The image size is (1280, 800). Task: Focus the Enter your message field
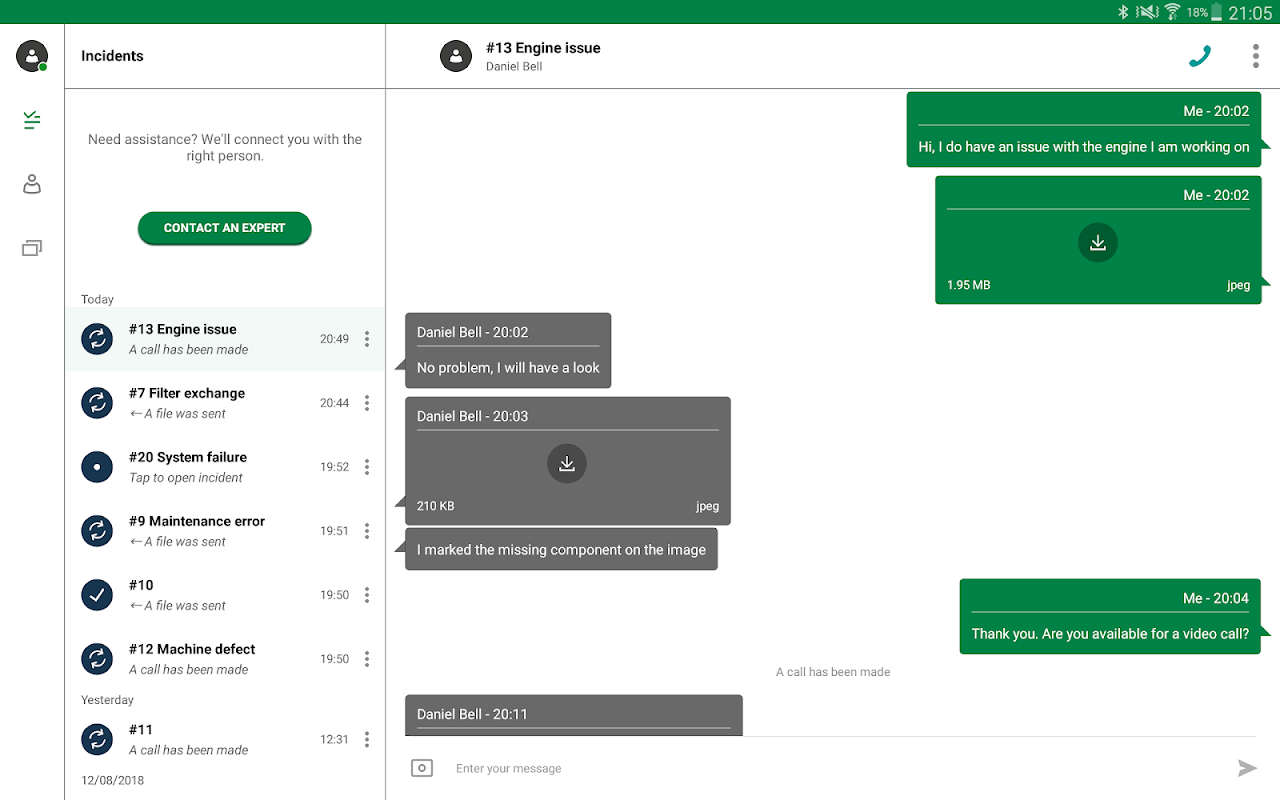pyautogui.click(x=835, y=768)
